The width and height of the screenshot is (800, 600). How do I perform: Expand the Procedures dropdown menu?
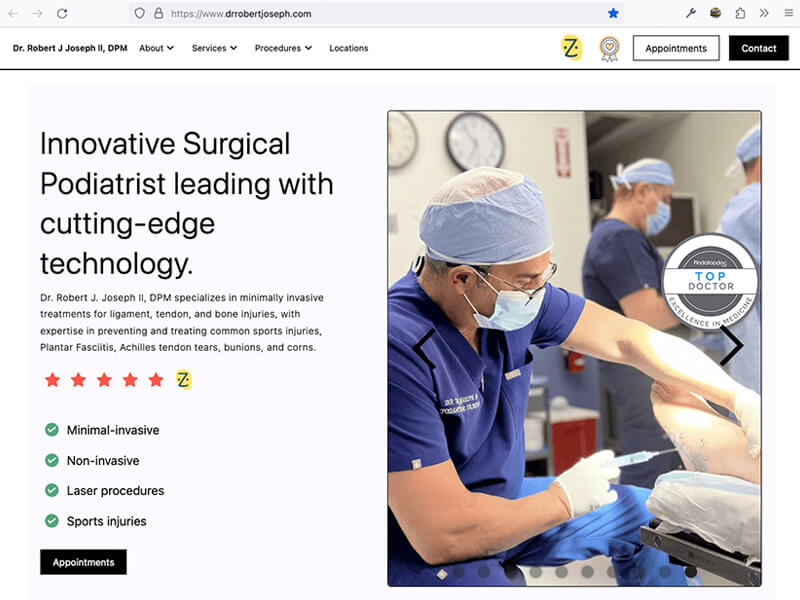click(283, 48)
